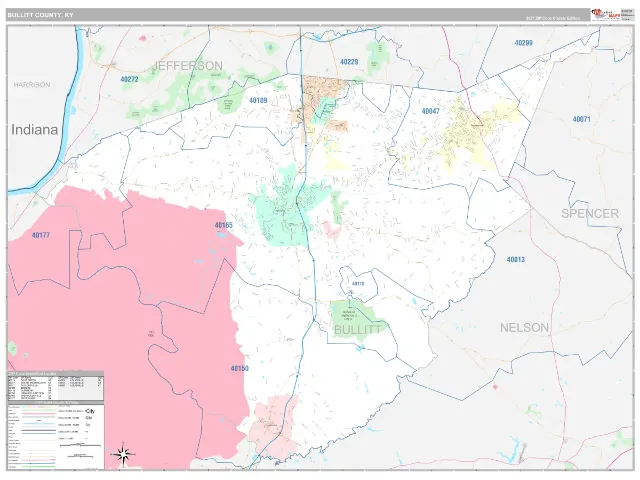Click the 'Indiana' state label
Viewport: 640px width, 480px height.
click(x=34, y=130)
